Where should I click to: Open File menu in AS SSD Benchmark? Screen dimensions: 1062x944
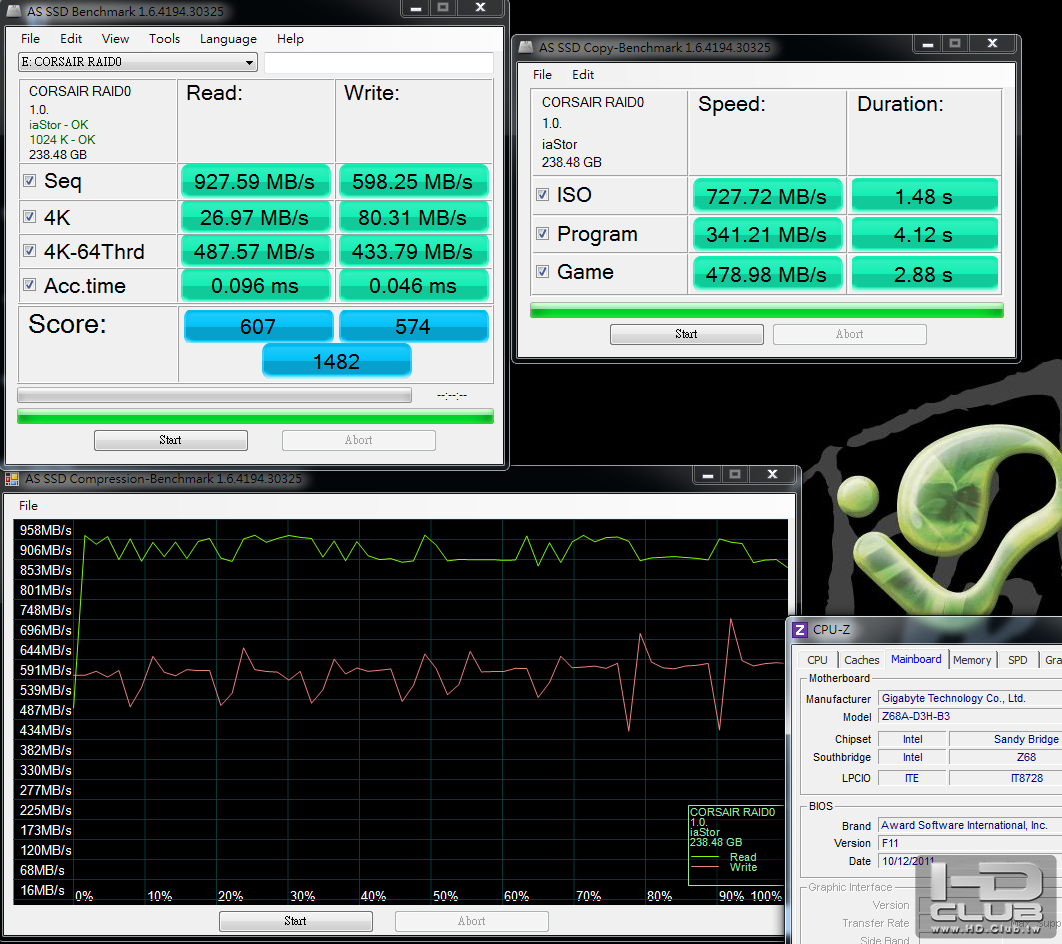point(30,39)
